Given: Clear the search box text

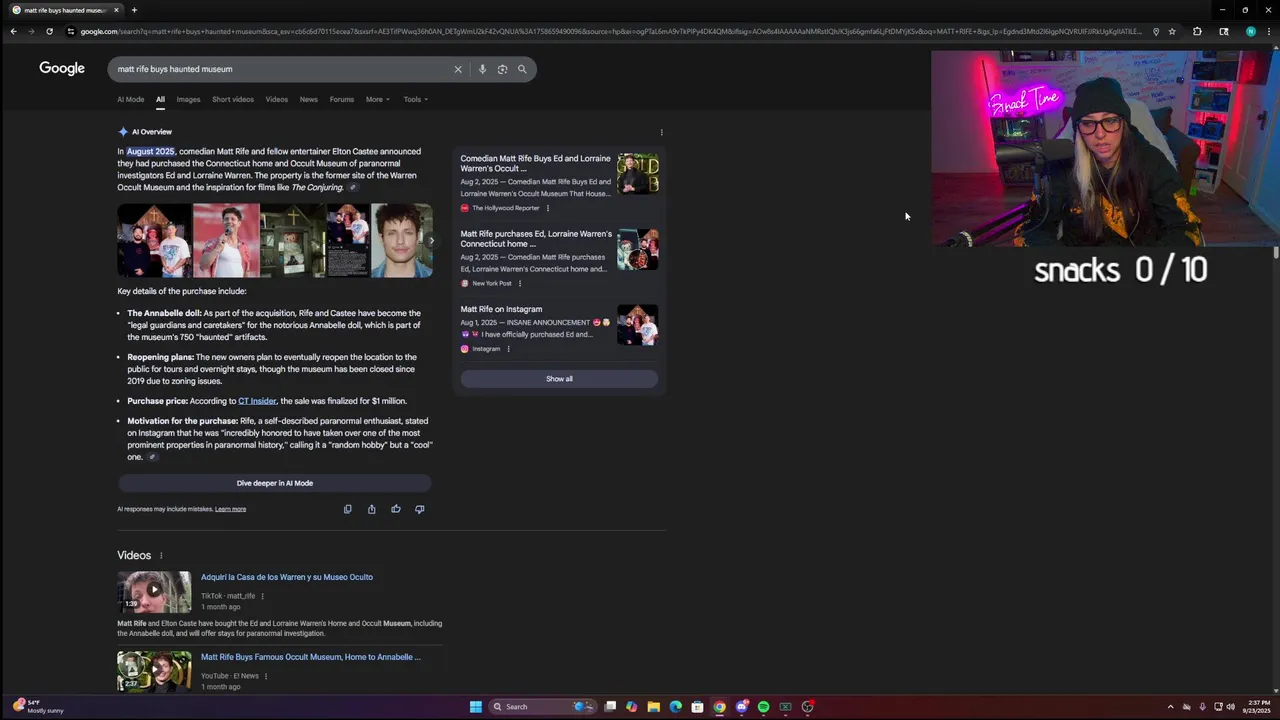Looking at the screenshot, I should 458,69.
